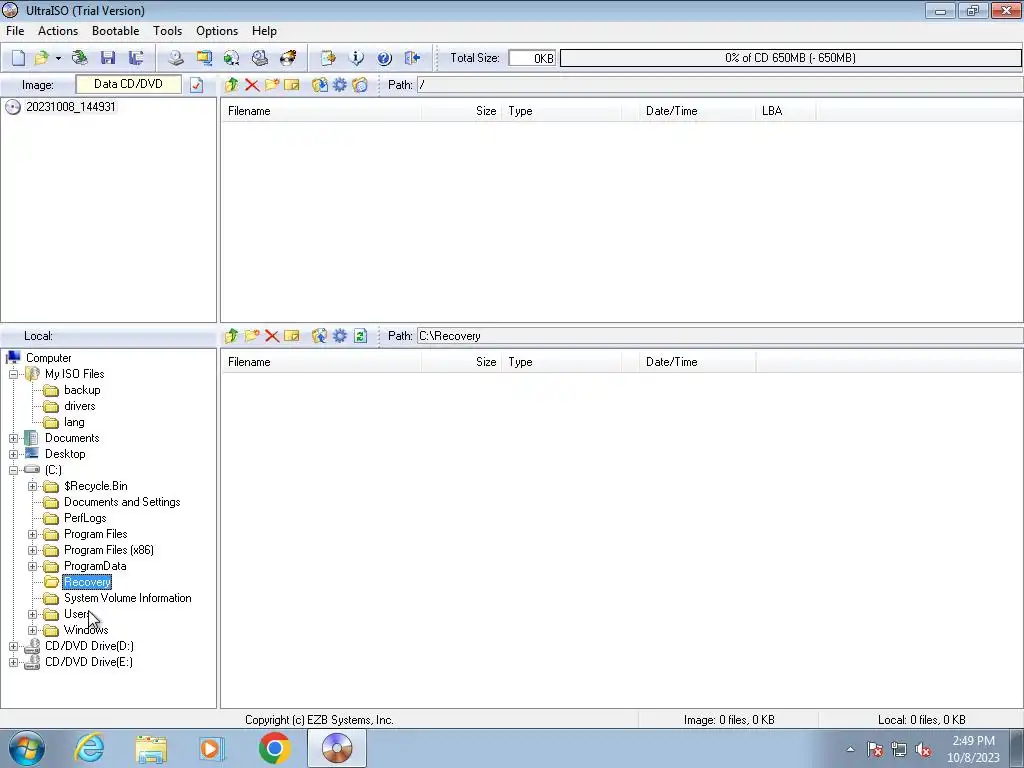
Task: Click the New image toolbar icon
Action: 18,58
